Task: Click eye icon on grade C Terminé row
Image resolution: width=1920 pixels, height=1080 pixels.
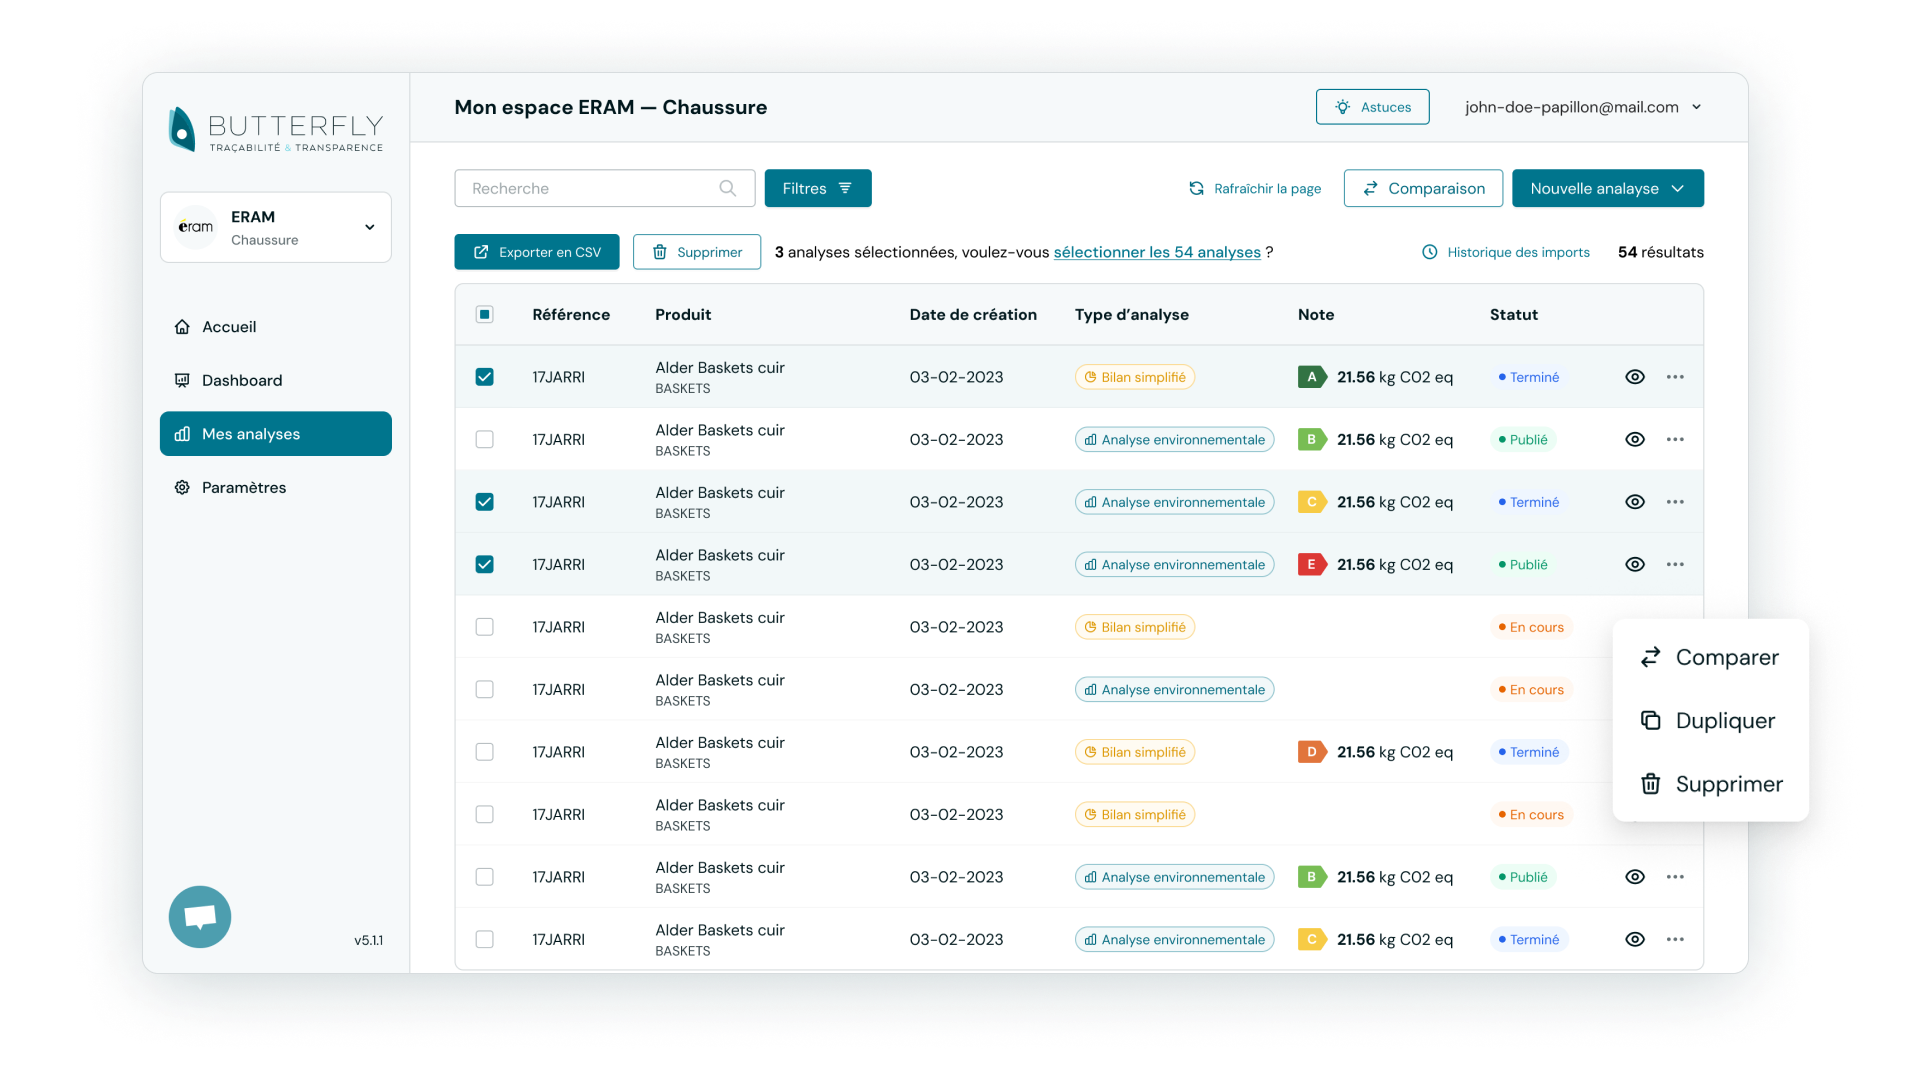Action: [1635, 502]
